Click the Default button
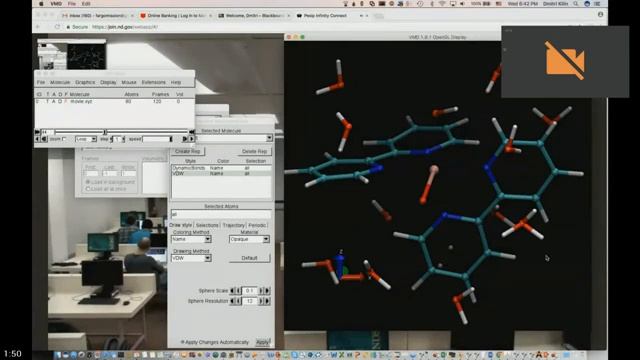 (x=249, y=258)
